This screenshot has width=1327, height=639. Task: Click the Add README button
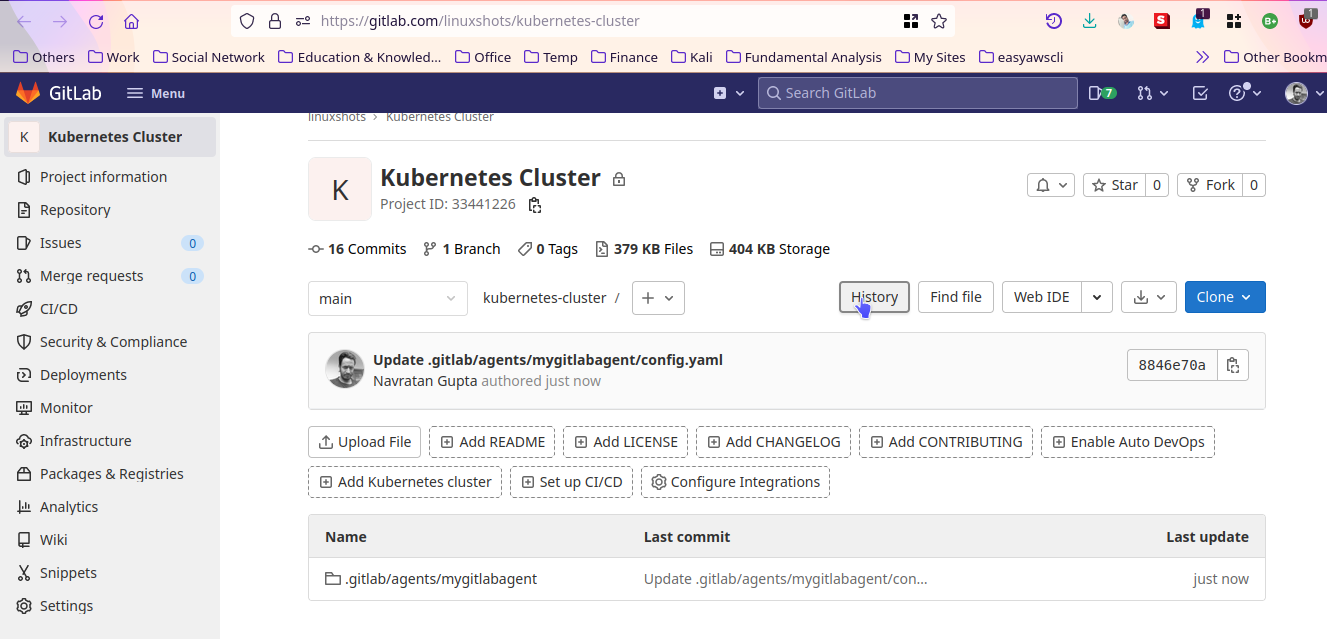pyautogui.click(x=491, y=441)
